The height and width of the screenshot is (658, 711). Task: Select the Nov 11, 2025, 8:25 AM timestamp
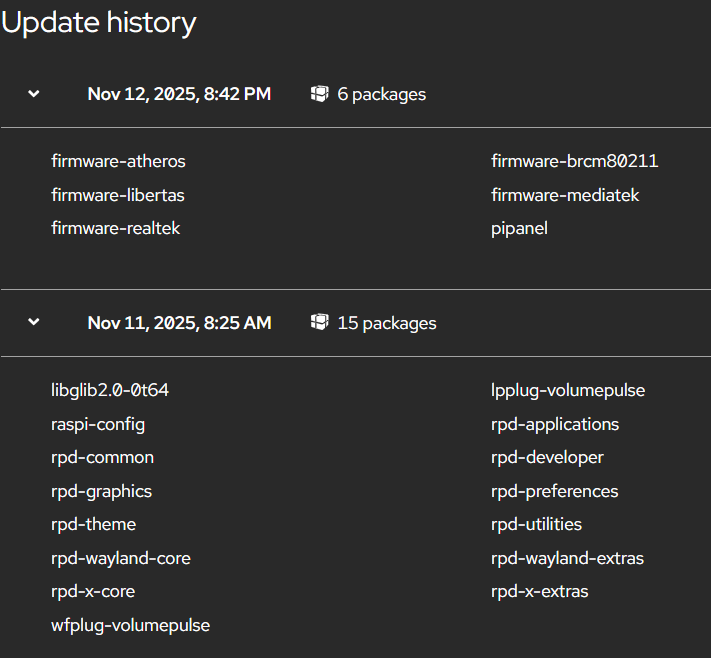[179, 323]
